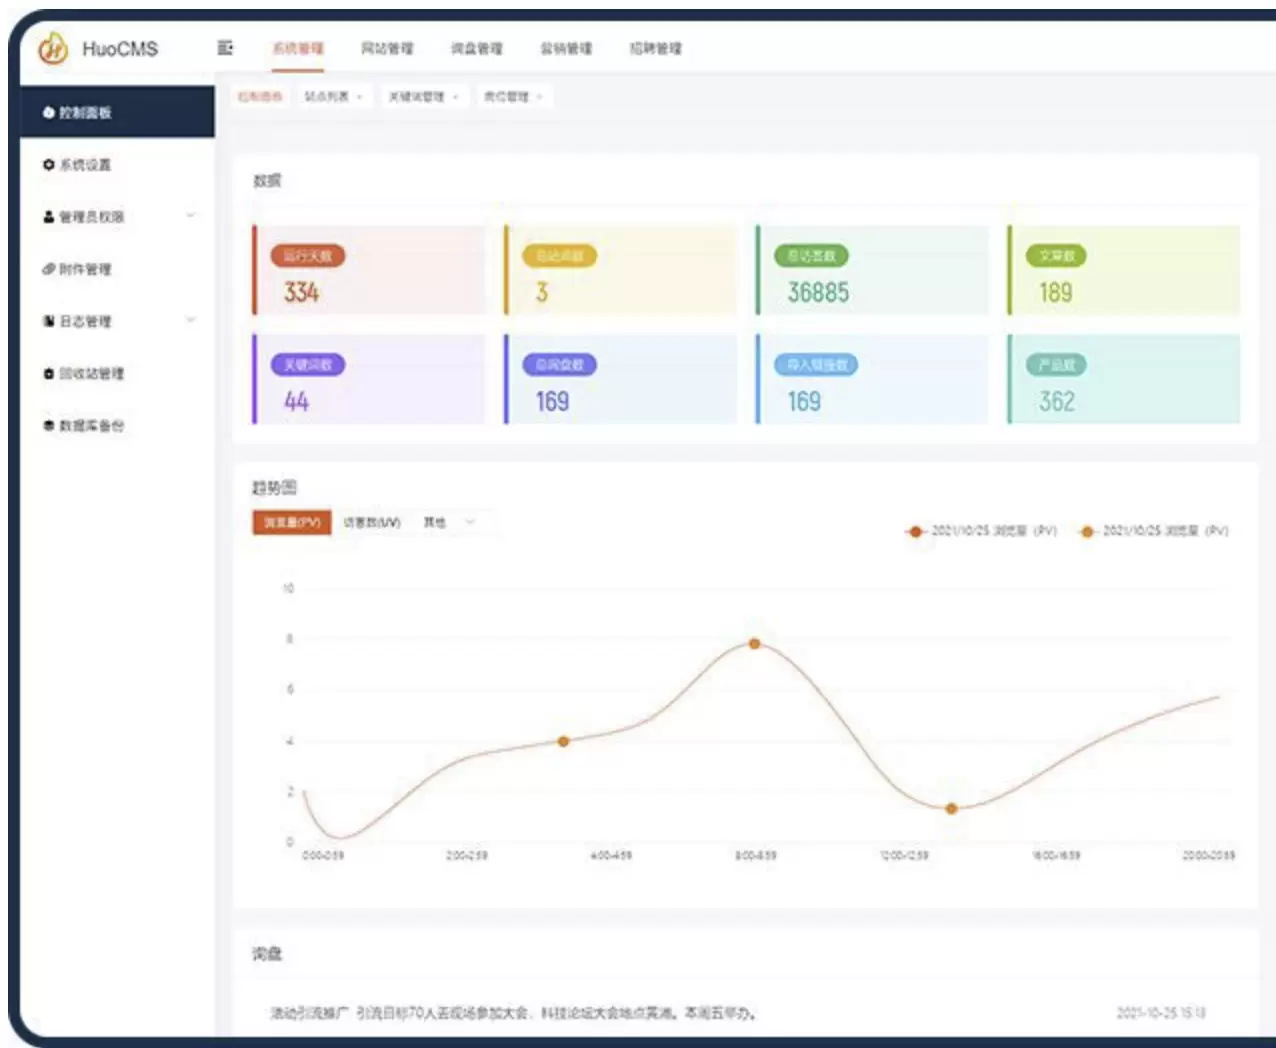
Task: Click the peak data point near 8:00-8:59
Action: (755, 644)
